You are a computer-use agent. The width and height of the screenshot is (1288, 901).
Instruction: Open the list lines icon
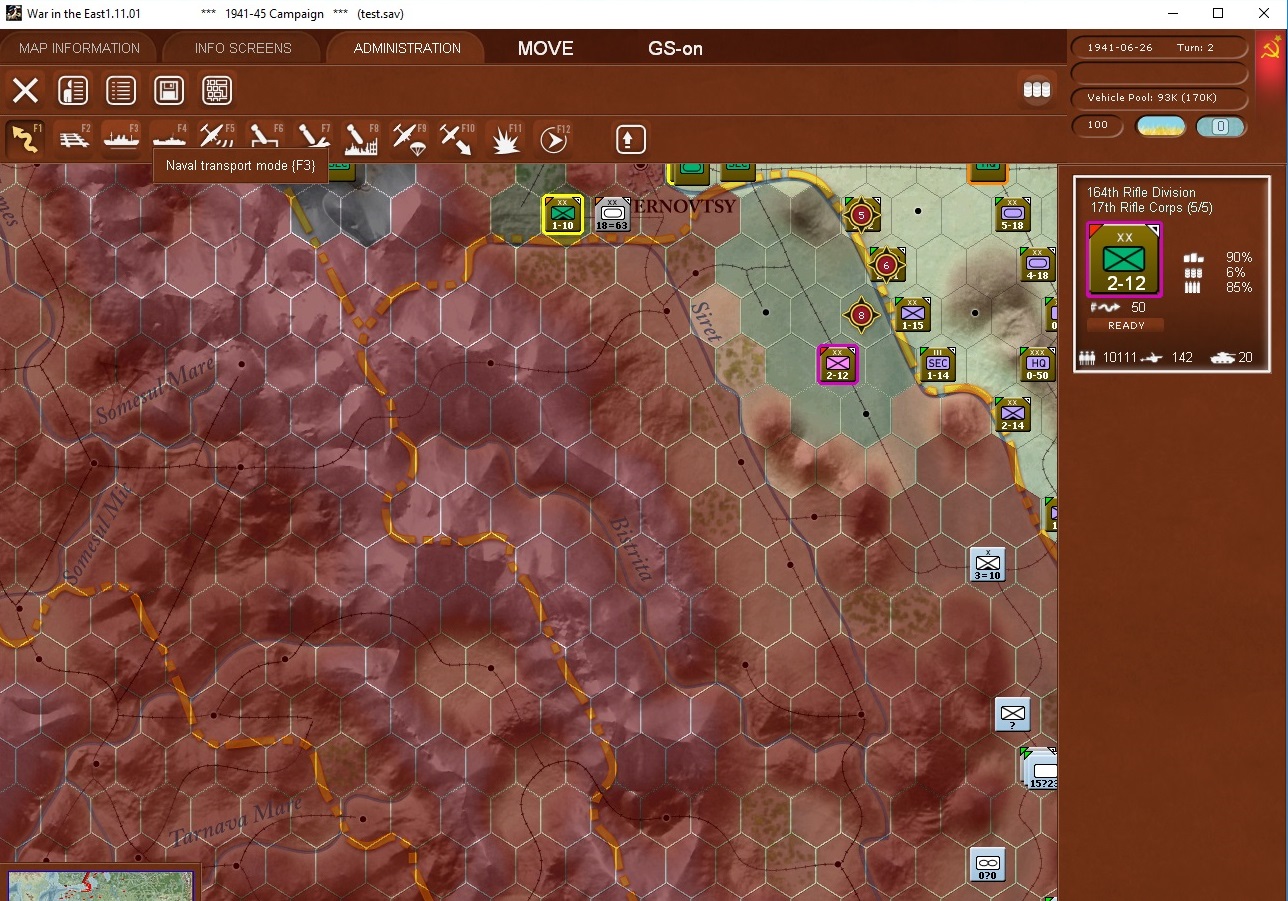click(x=121, y=91)
